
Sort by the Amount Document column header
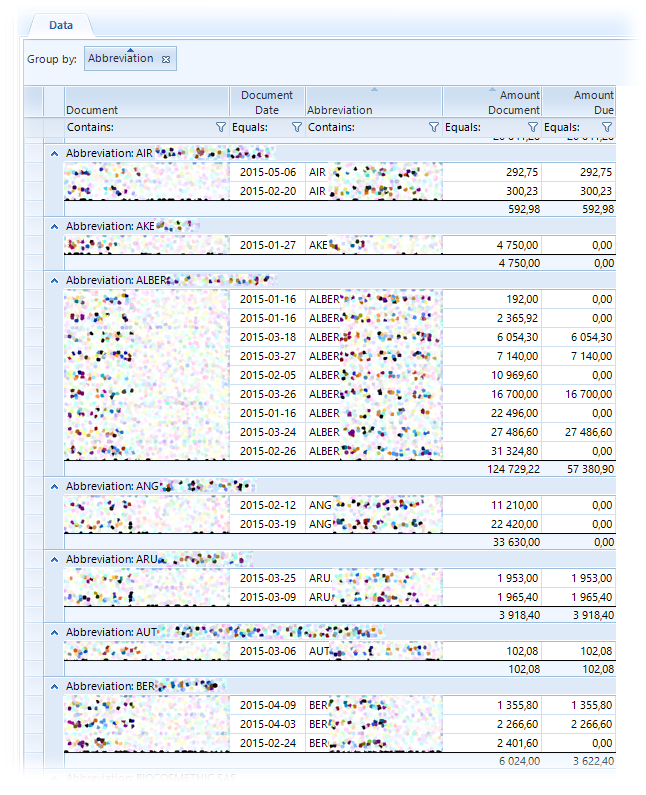(x=492, y=102)
